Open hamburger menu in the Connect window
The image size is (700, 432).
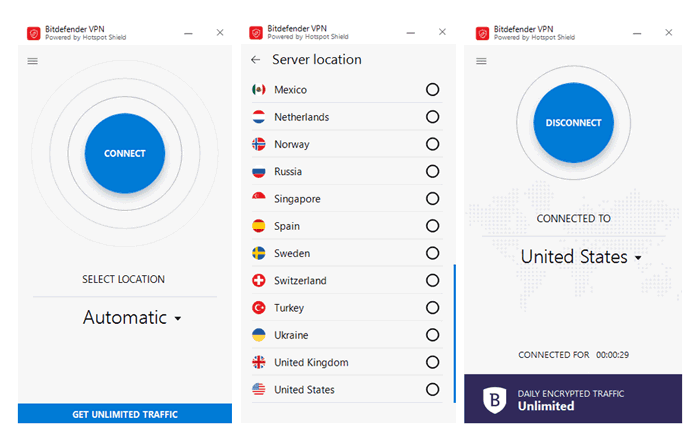point(33,61)
